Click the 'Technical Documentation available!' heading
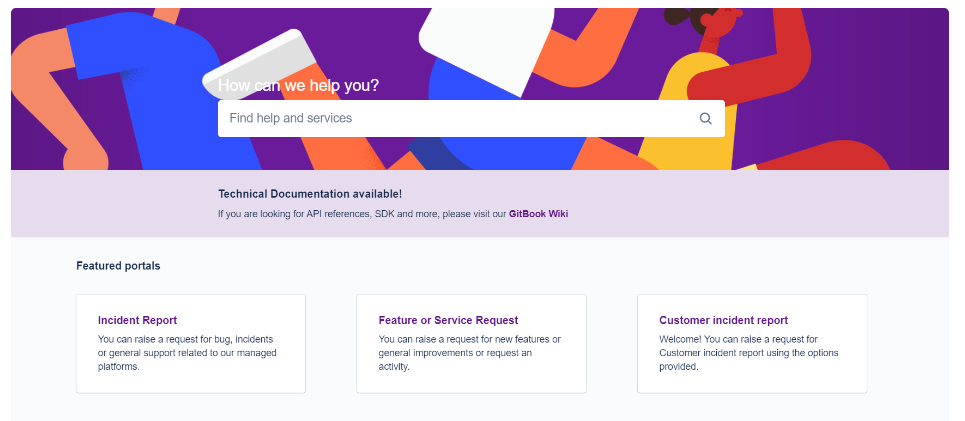This screenshot has width=965, height=421. [310, 194]
